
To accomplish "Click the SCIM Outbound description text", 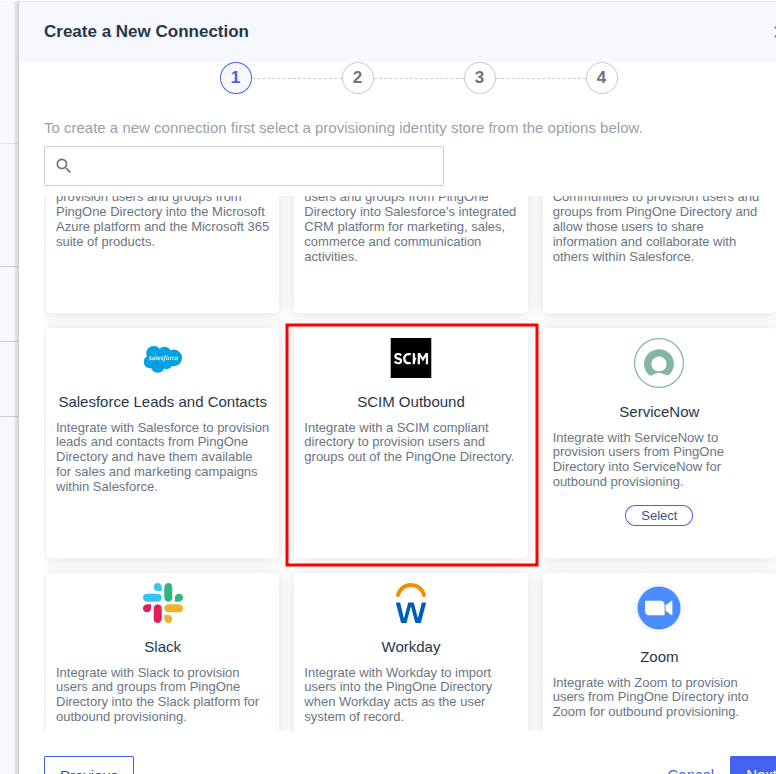I will click(409, 442).
